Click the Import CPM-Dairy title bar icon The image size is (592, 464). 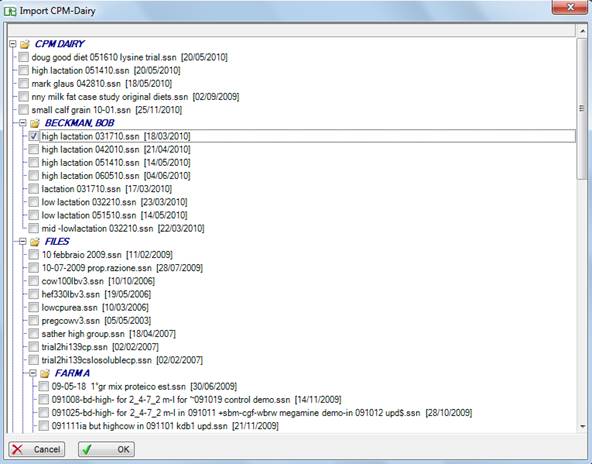click(x=10, y=11)
